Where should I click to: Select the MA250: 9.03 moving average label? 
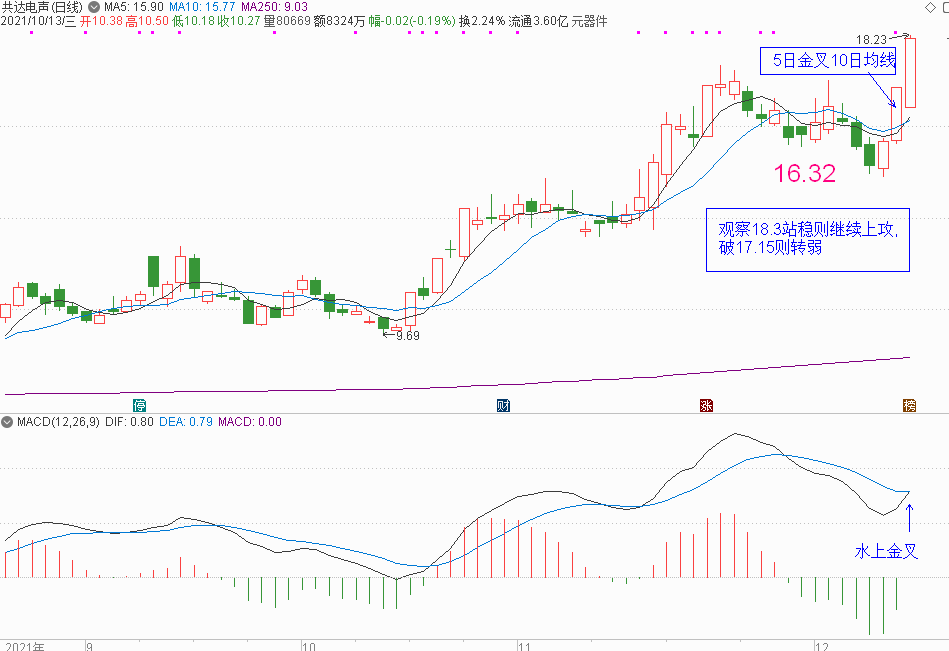[x=275, y=7]
